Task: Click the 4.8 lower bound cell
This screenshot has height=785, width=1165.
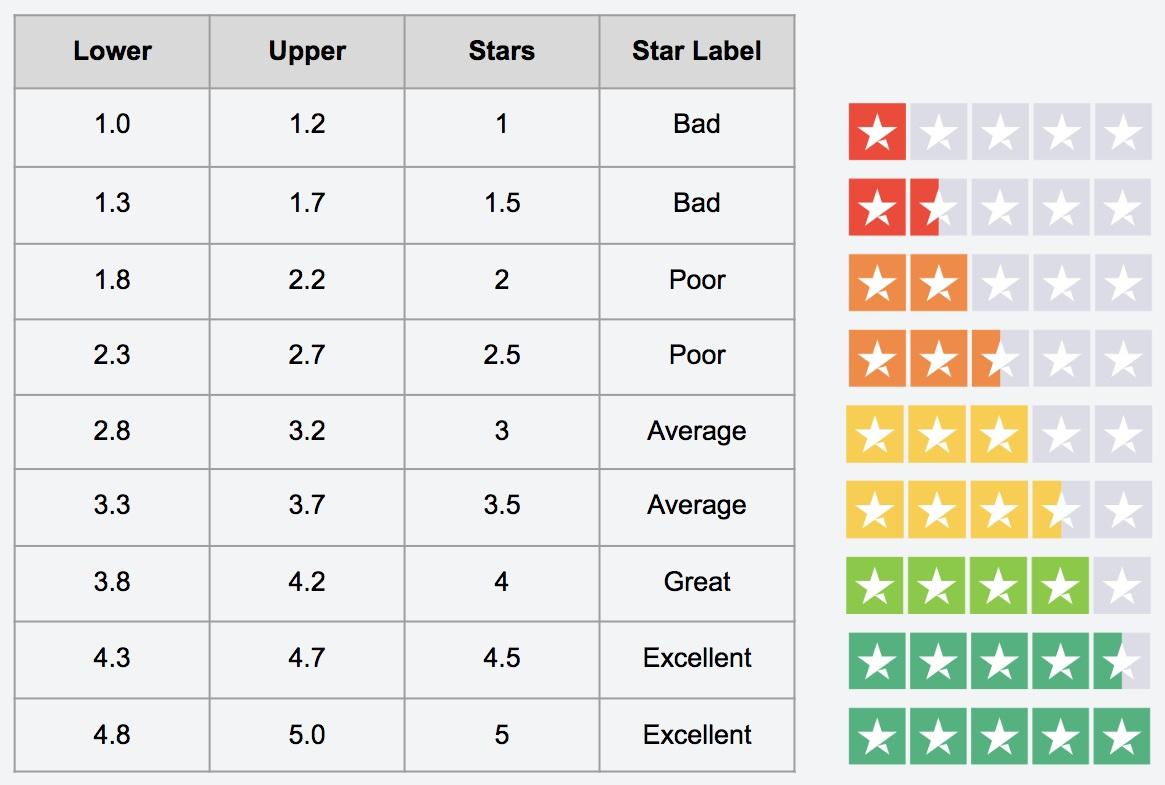Action: (112, 735)
